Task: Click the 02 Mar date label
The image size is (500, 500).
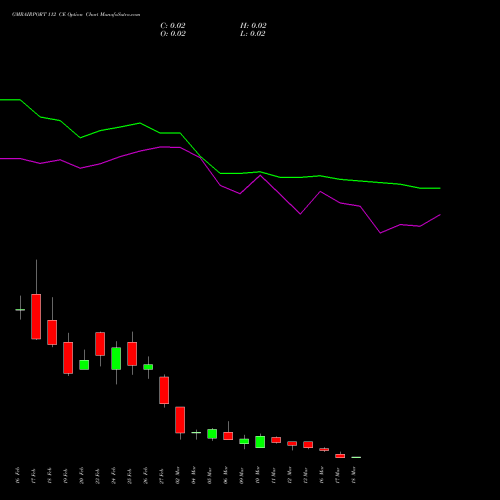Action: tap(178, 475)
